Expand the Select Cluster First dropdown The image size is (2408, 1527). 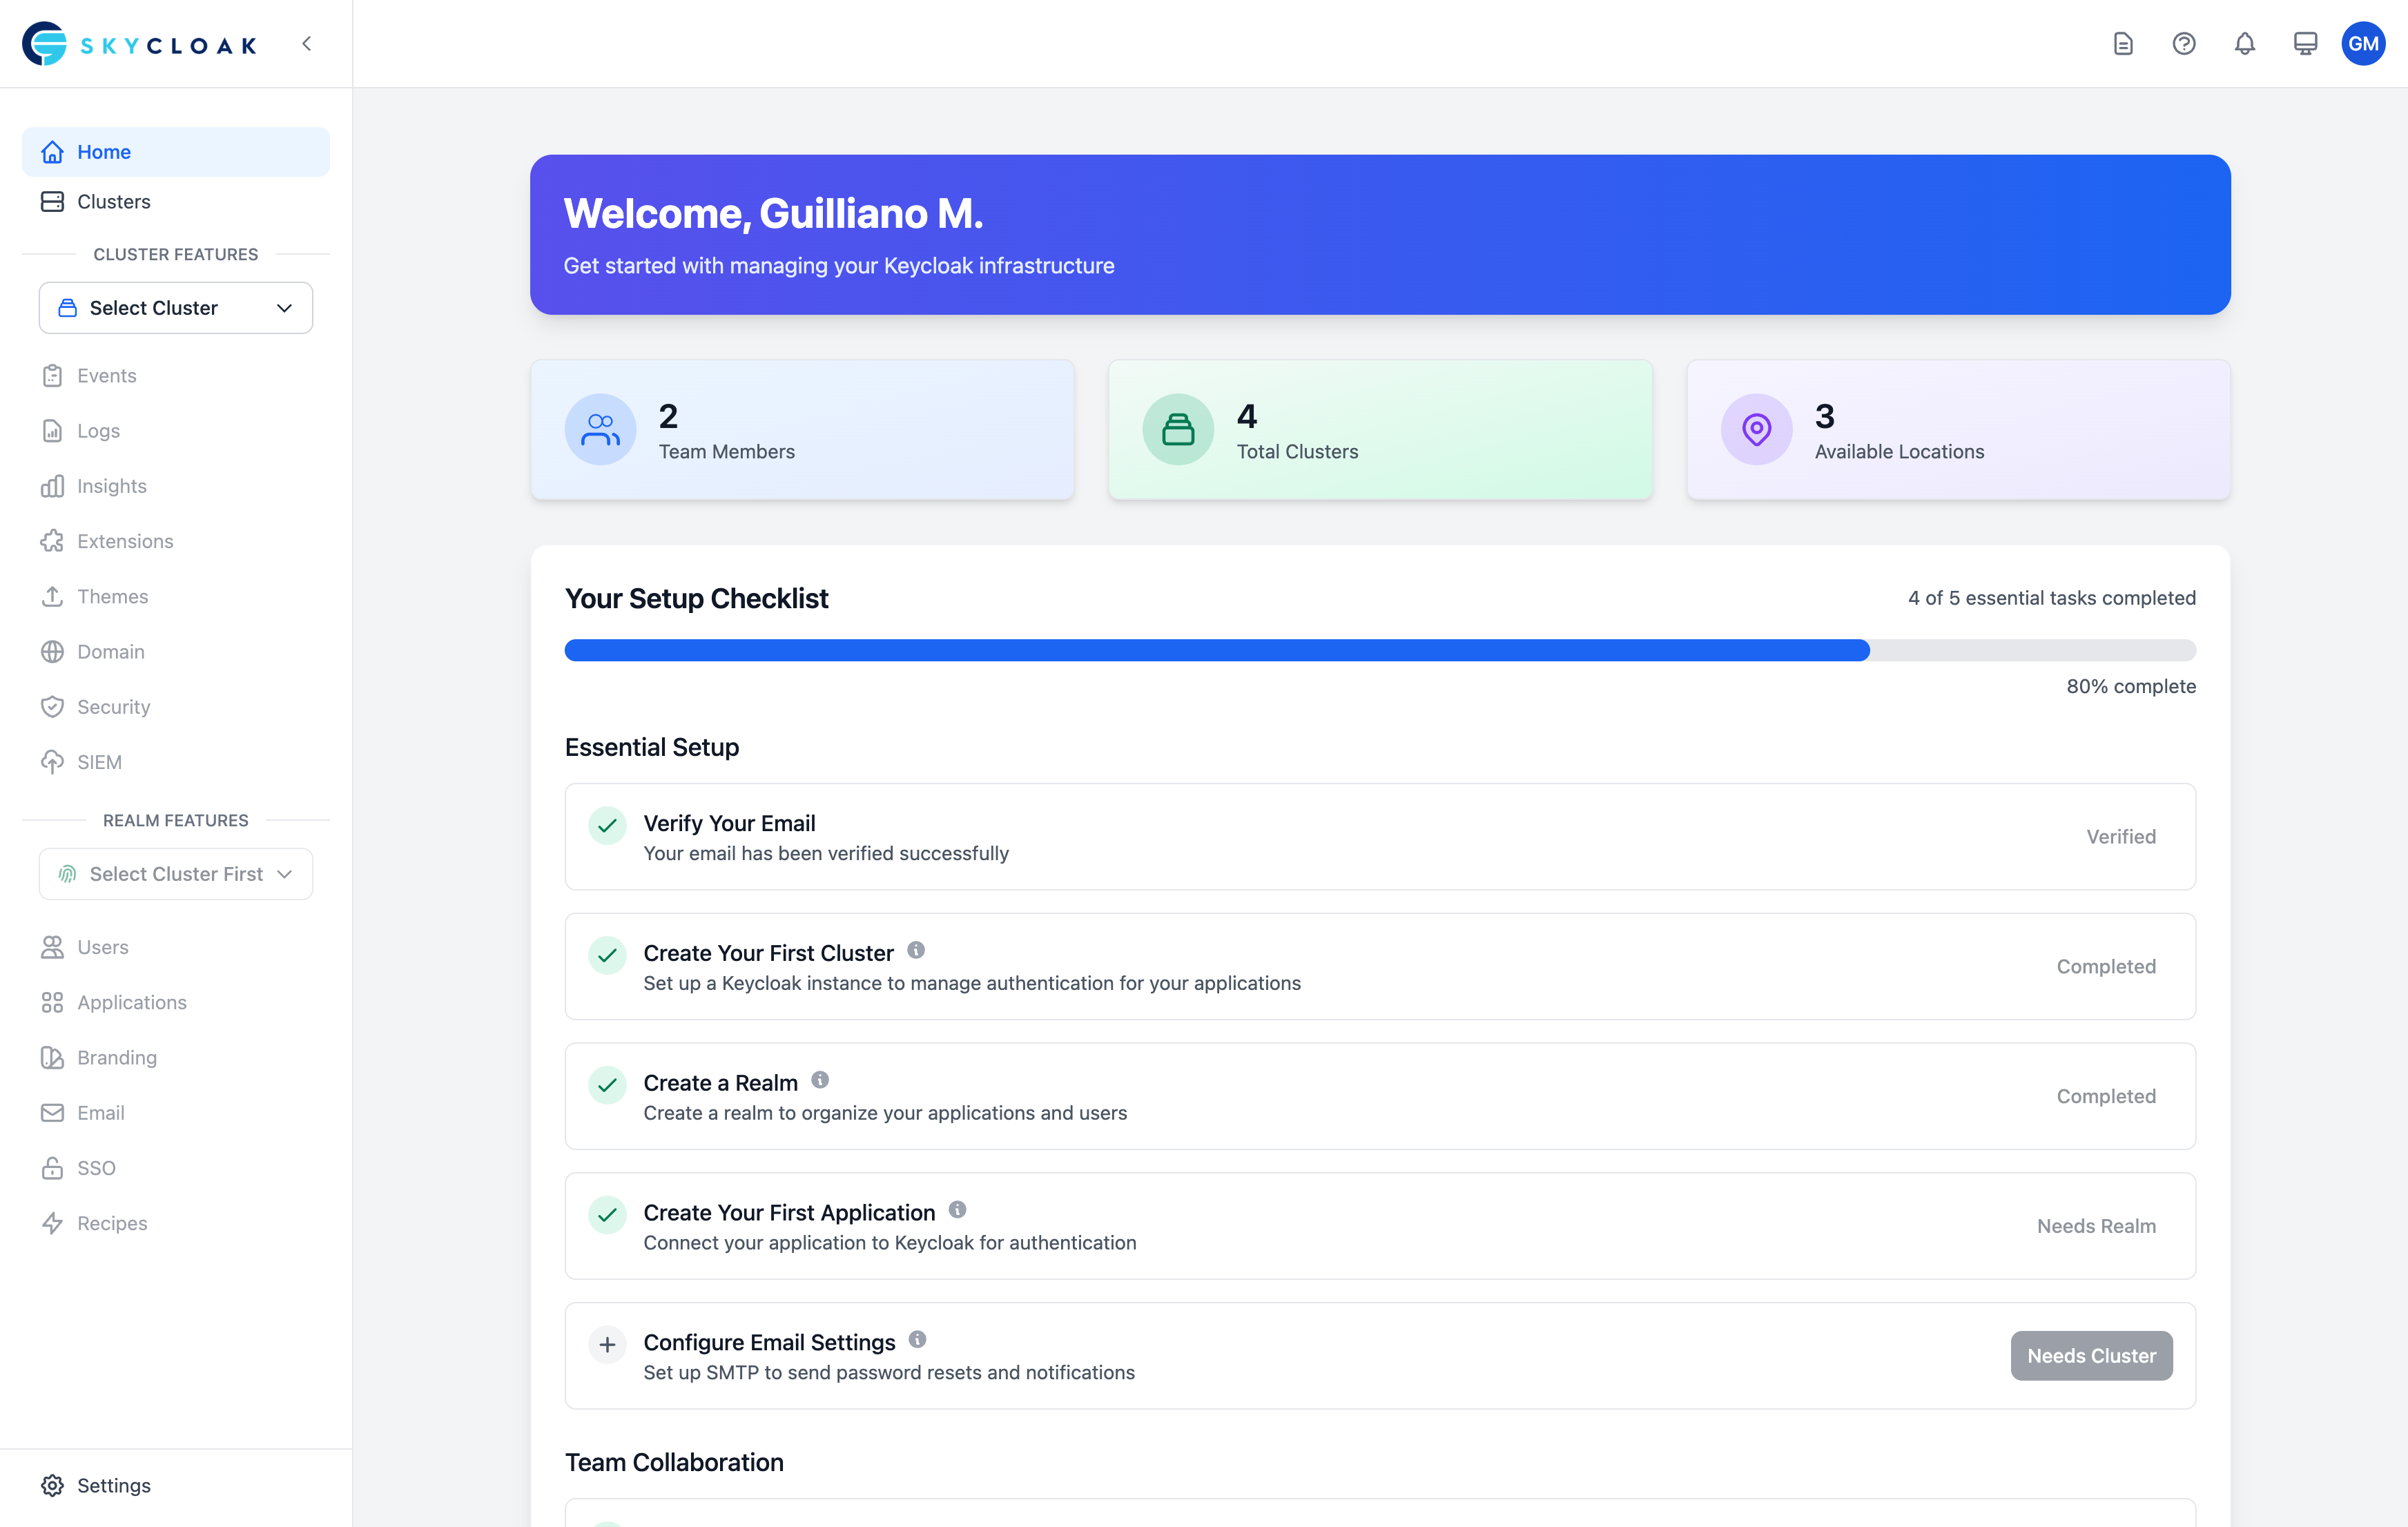pos(175,873)
